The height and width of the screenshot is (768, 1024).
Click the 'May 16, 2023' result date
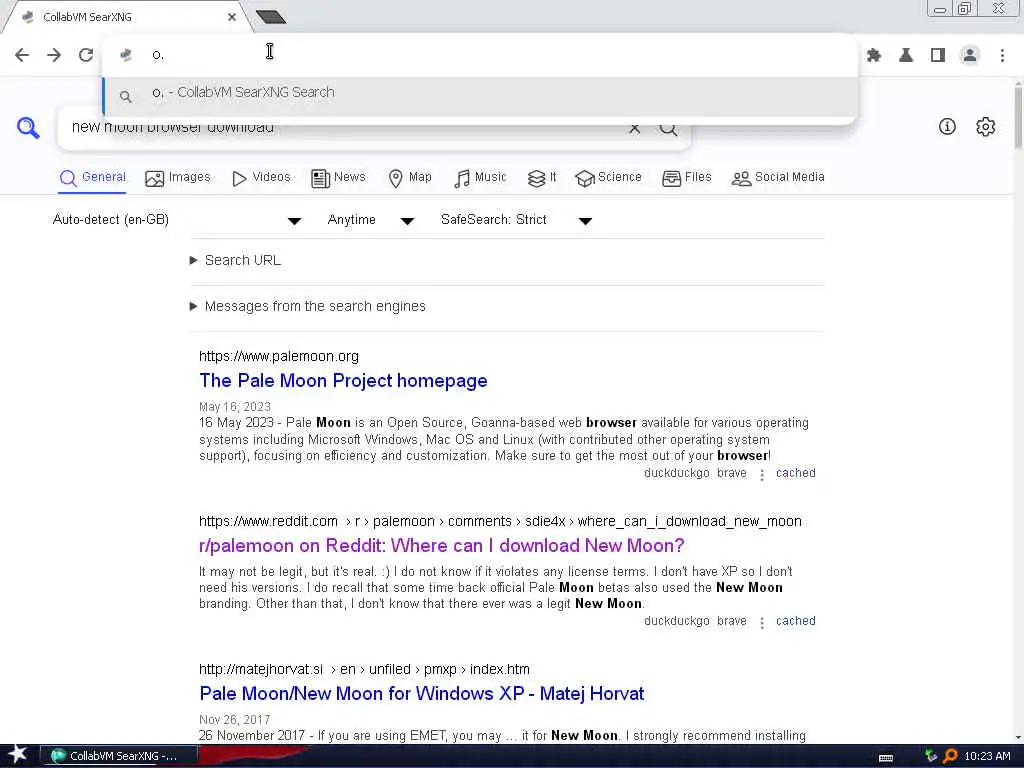(x=235, y=407)
